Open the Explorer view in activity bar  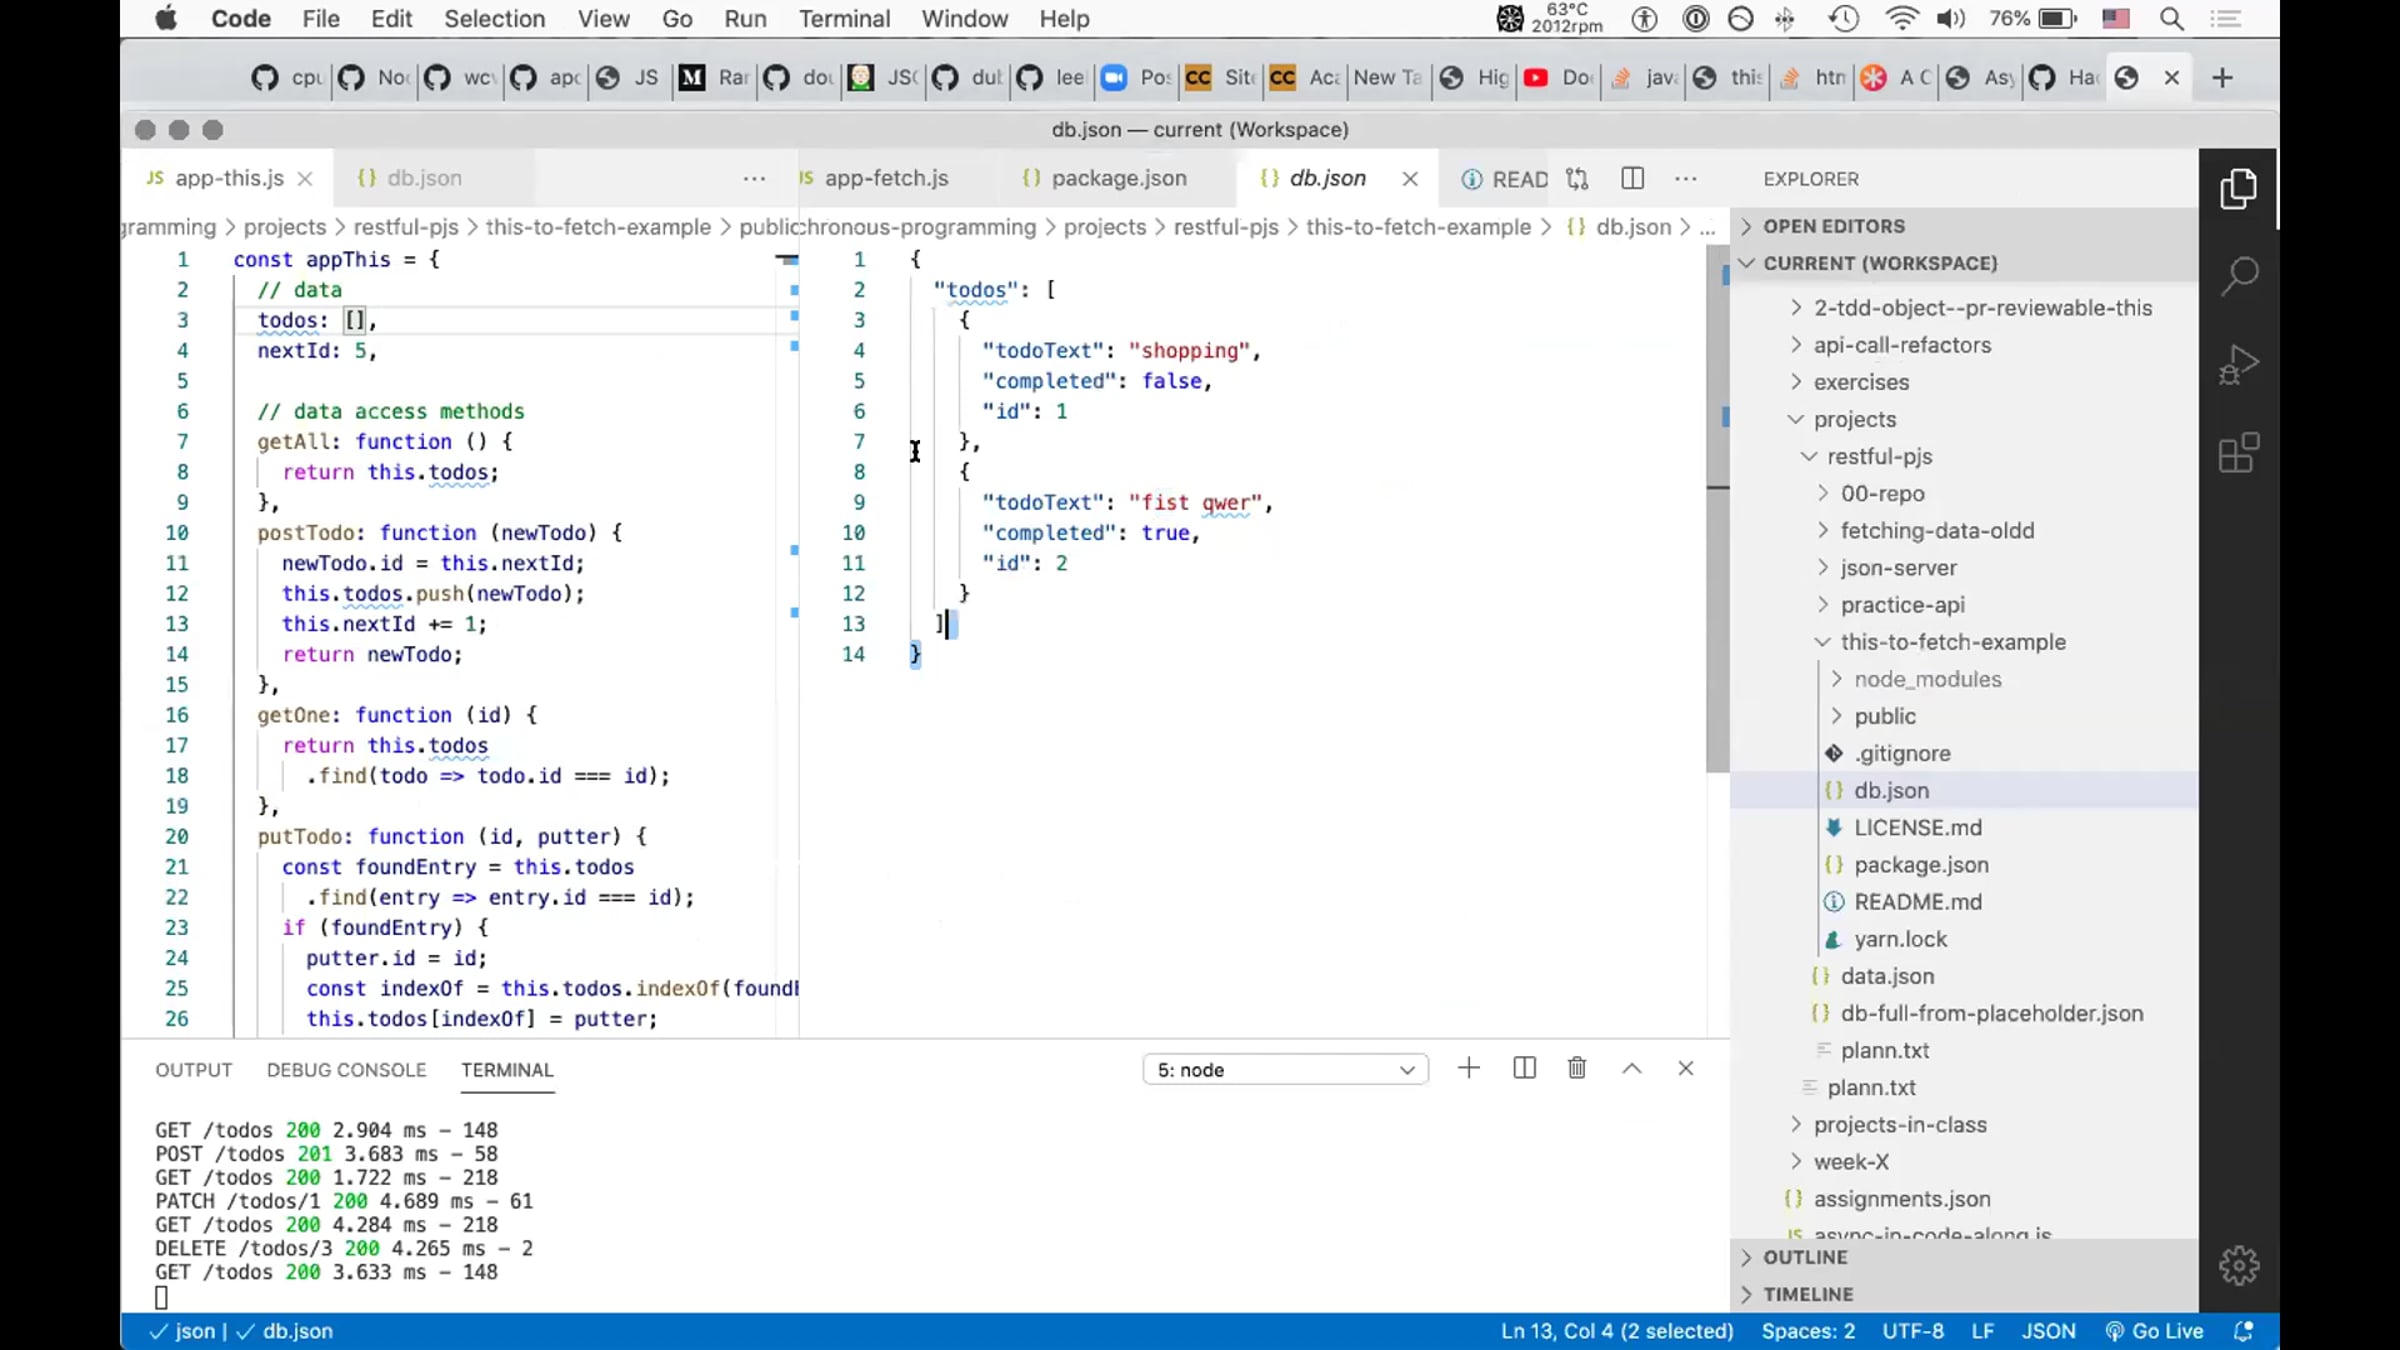(2238, 189)
